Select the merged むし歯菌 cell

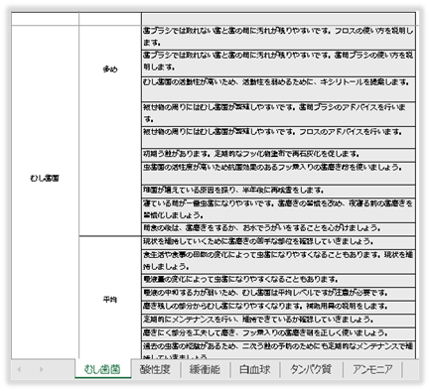click(45, 192)
